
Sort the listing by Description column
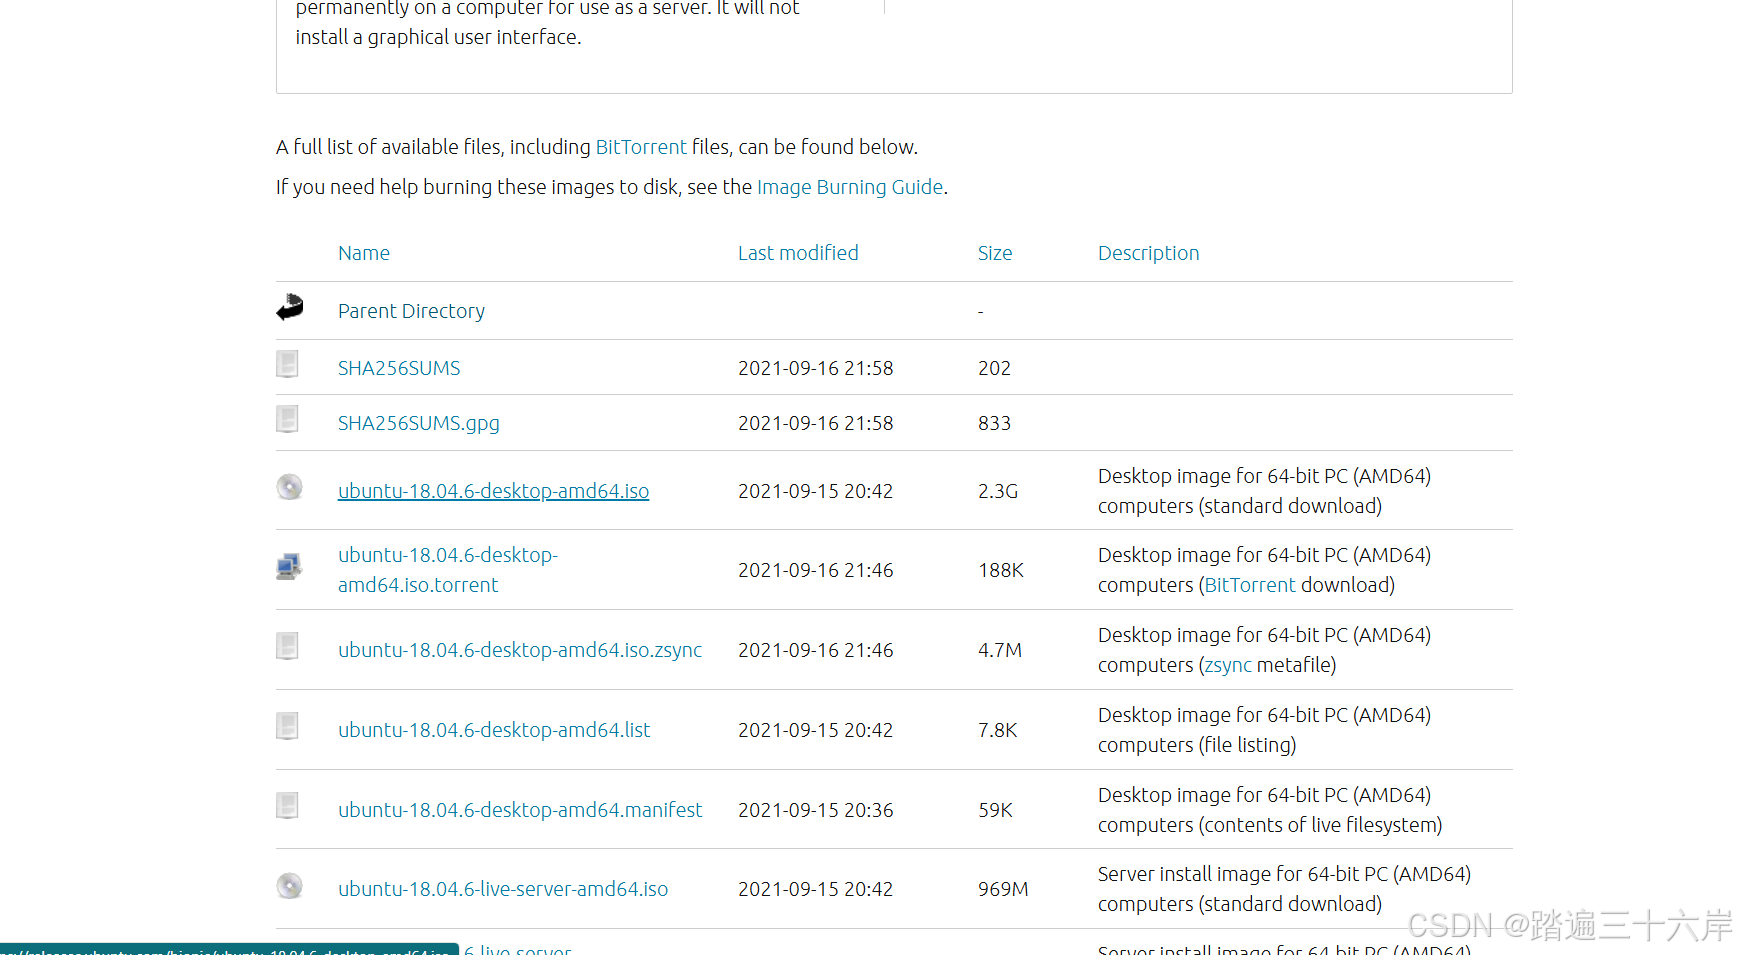coord(1148,253)
